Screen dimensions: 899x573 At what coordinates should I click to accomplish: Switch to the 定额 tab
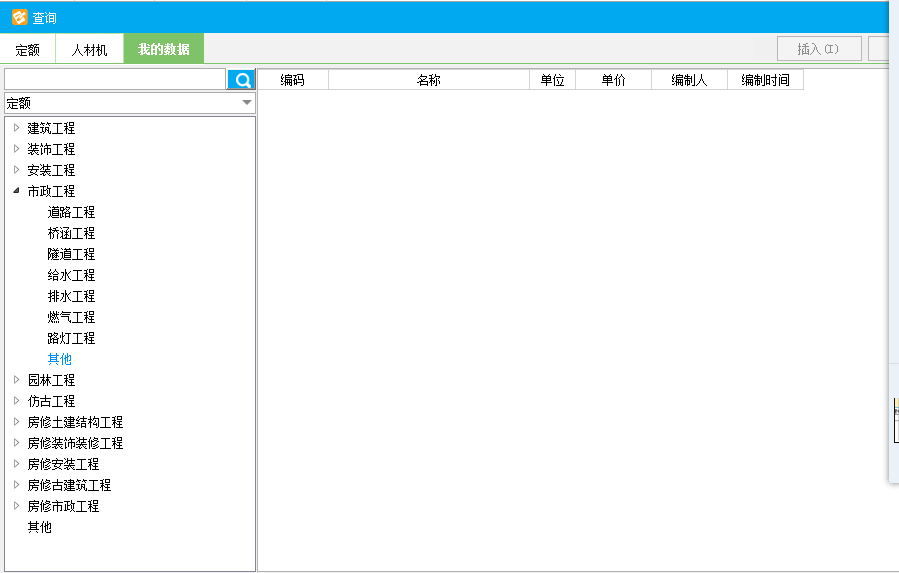28,50
